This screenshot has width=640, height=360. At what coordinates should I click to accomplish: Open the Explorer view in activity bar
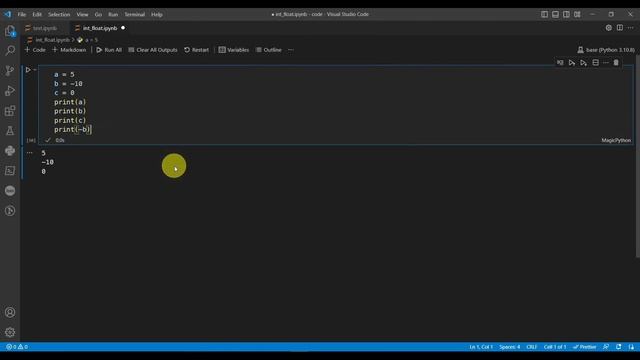click(x=10, y=31)
